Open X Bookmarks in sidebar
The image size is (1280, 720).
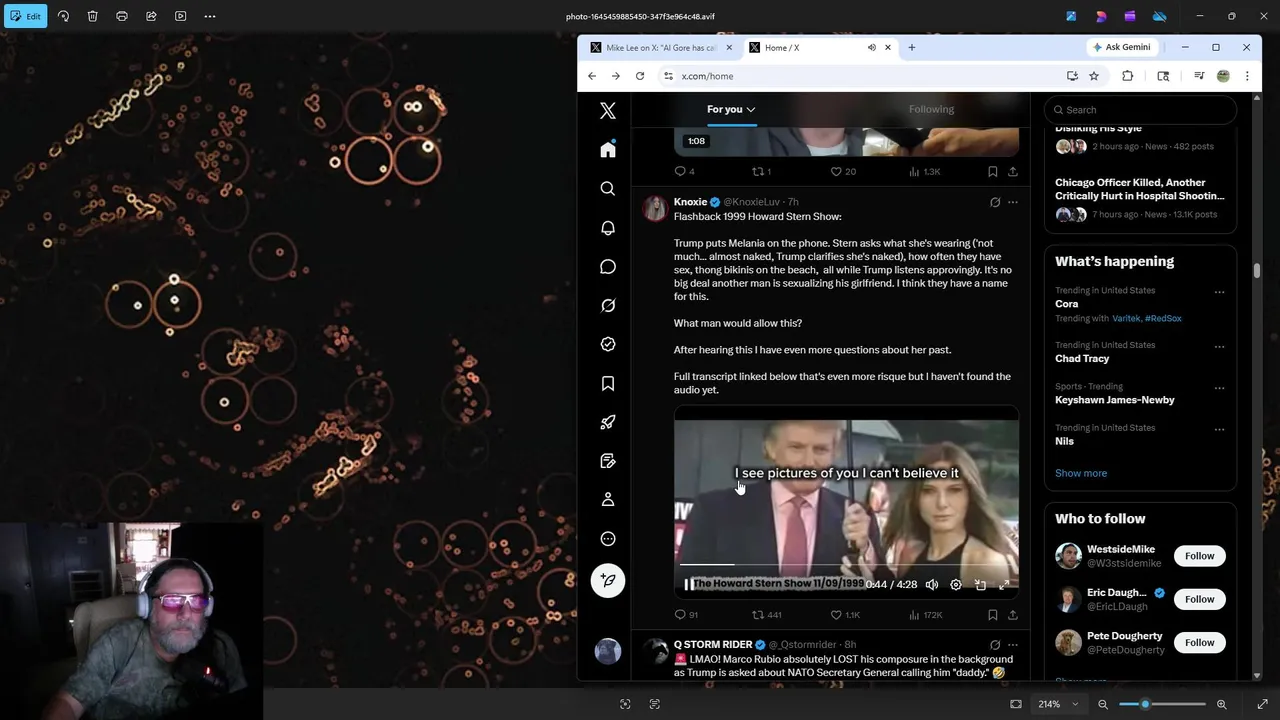[x=608, y=384]
